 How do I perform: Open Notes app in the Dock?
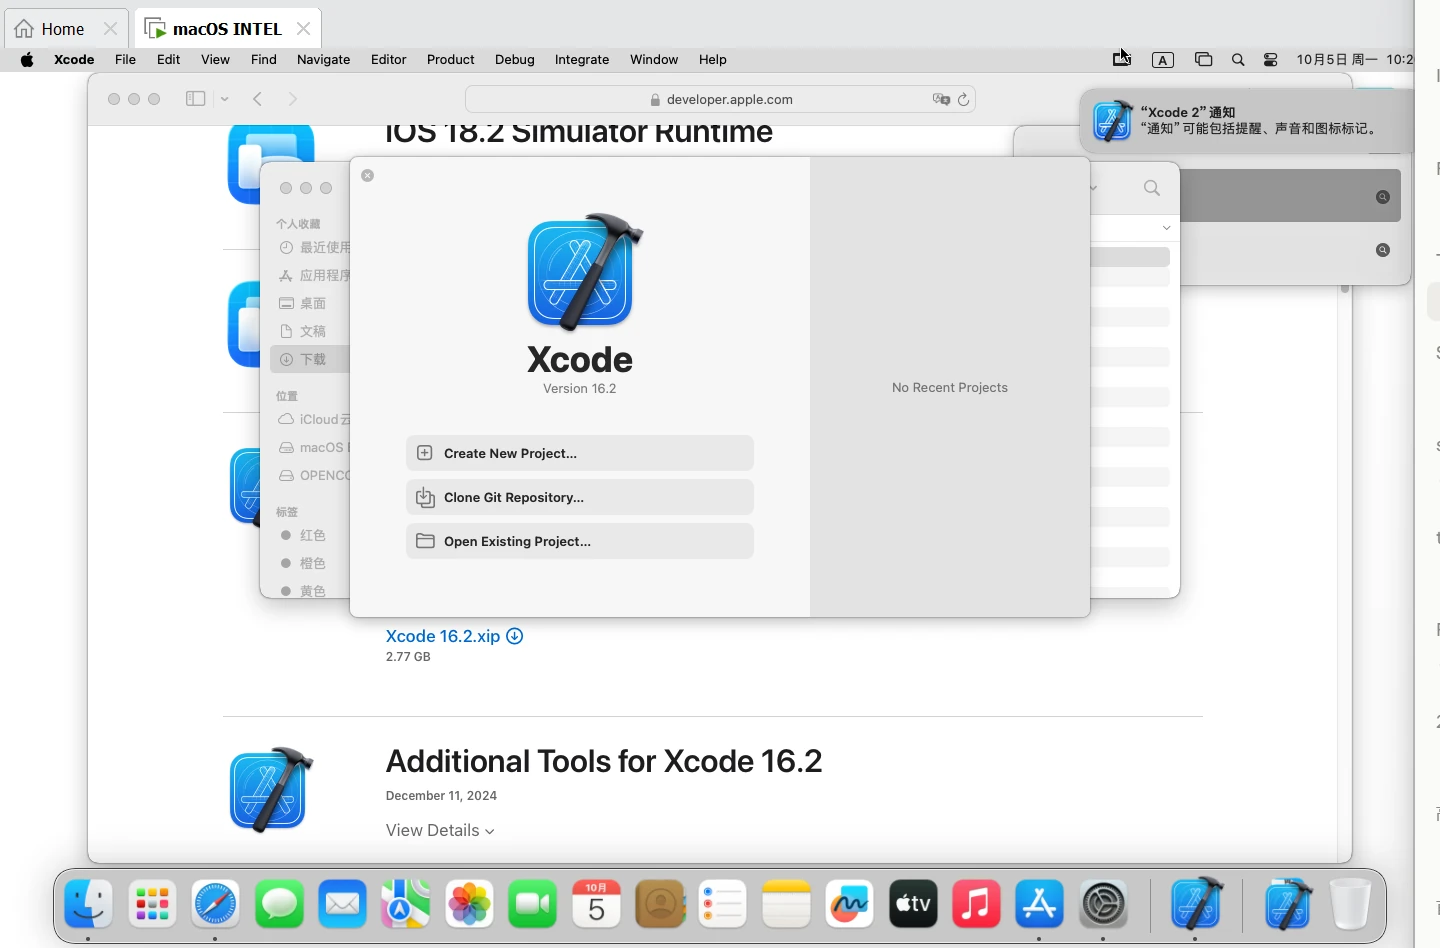coord(787,904)
